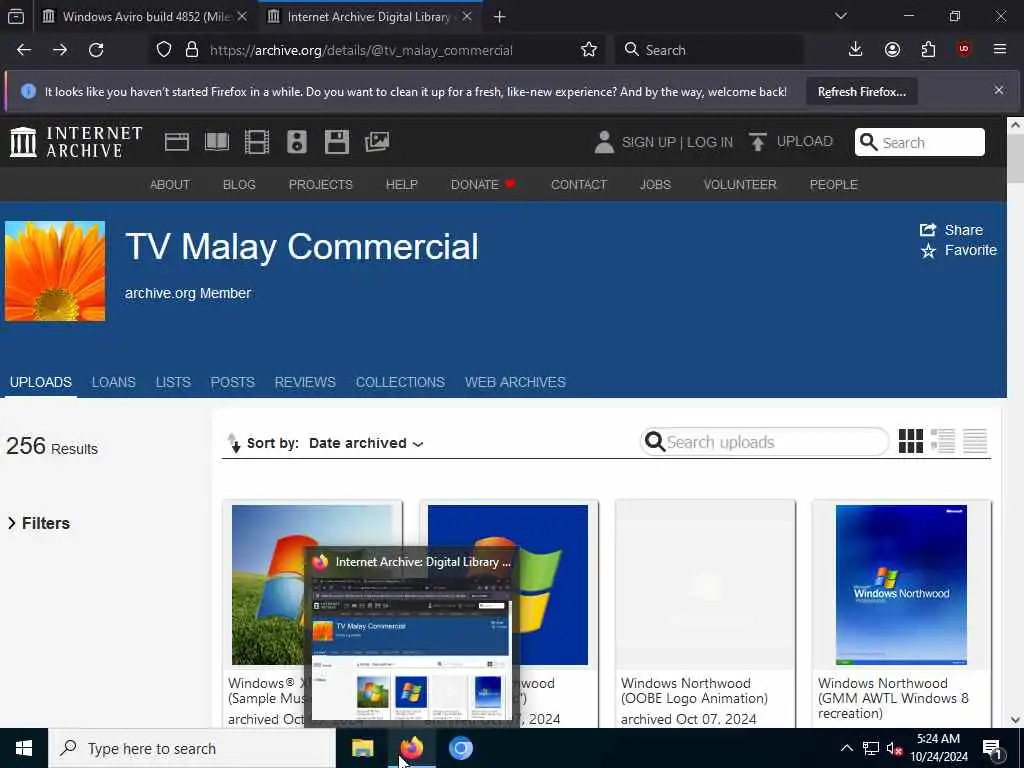Go forward with the Firefox forward arrow

(60, 50)
